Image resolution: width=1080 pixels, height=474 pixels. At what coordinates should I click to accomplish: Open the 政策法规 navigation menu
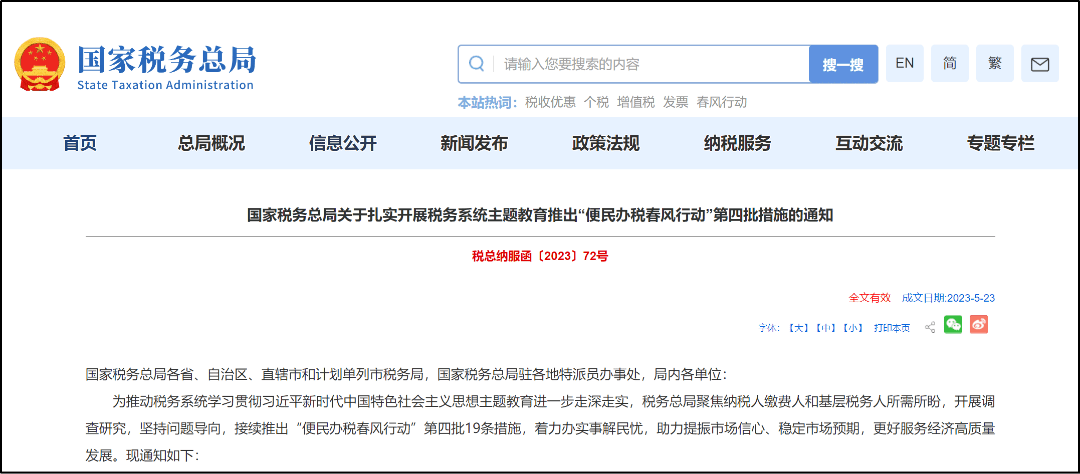pyautogui.click(x=605, y=143)
